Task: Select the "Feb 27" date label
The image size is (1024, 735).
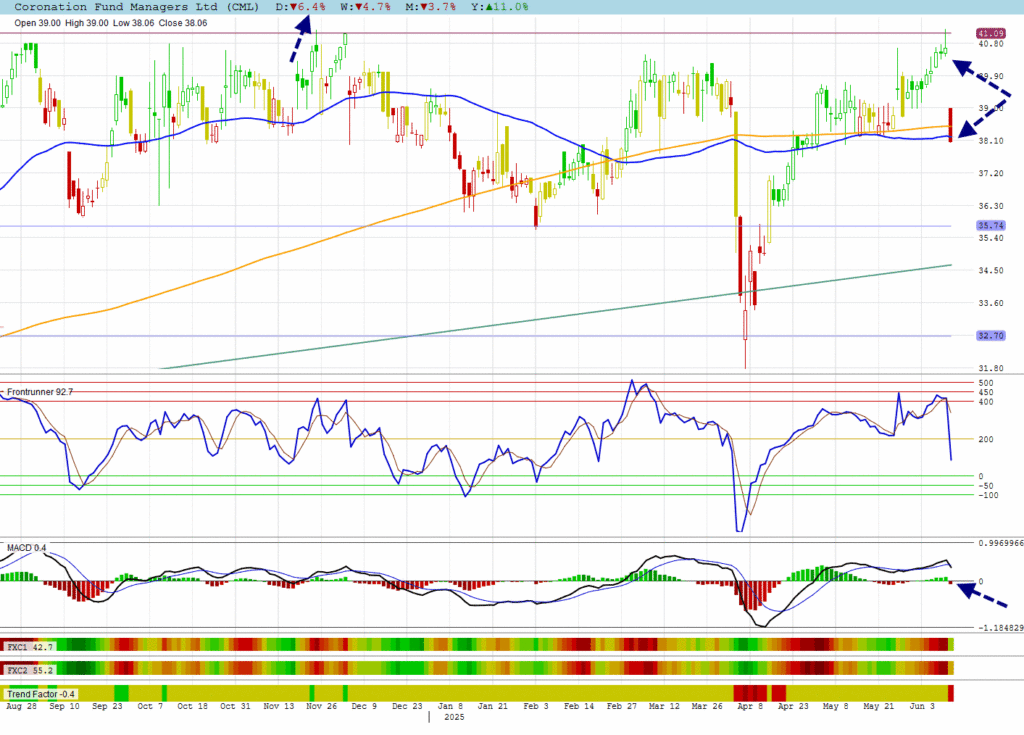Action: (622, 706)
